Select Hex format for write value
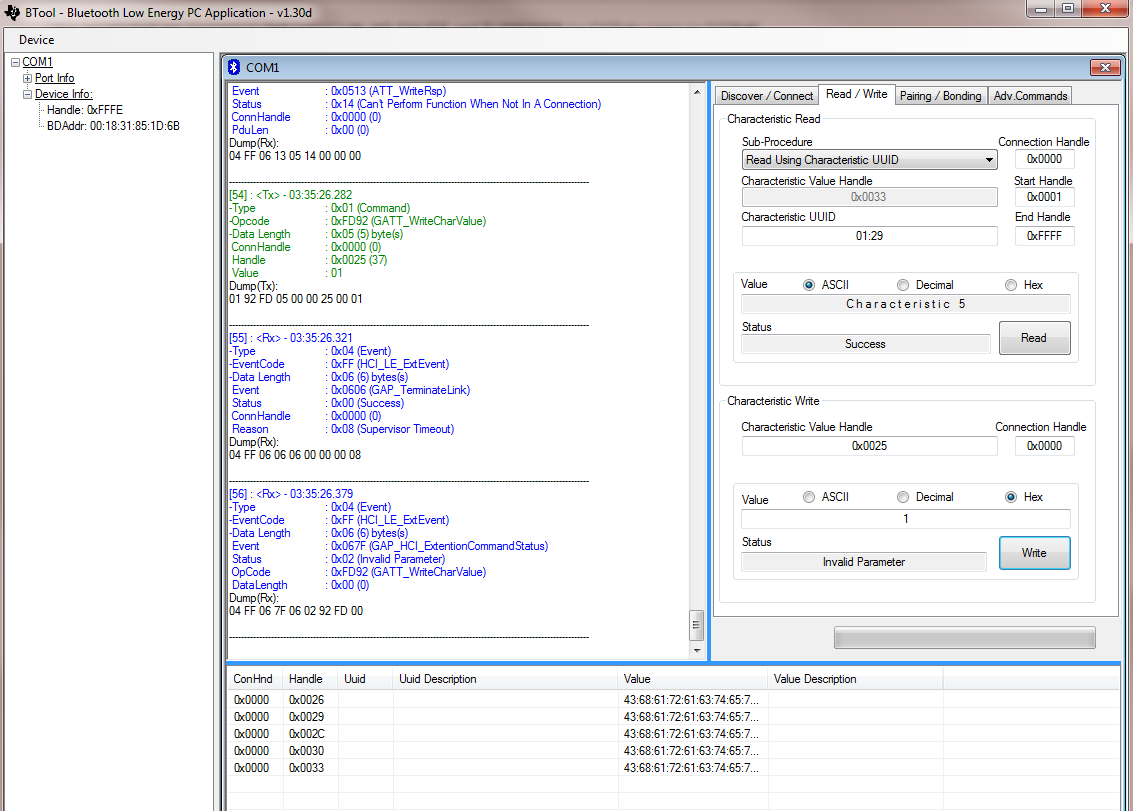The height and width of the screenshot is (811, 1133). point(1011,497)
